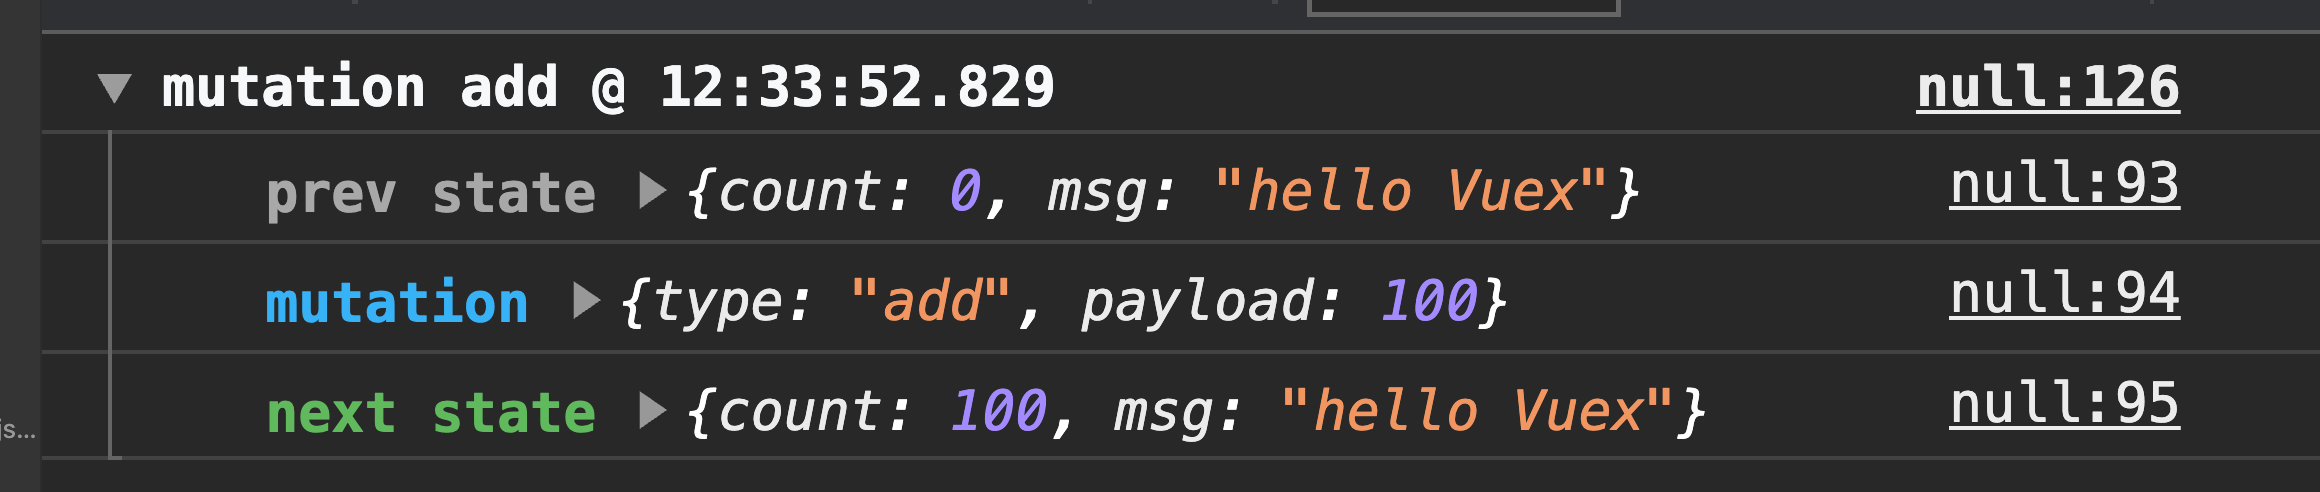Viewport: 2320px width, 492px height.
Task: Expand the next state object arrow
Action: (x=652, y=410)
